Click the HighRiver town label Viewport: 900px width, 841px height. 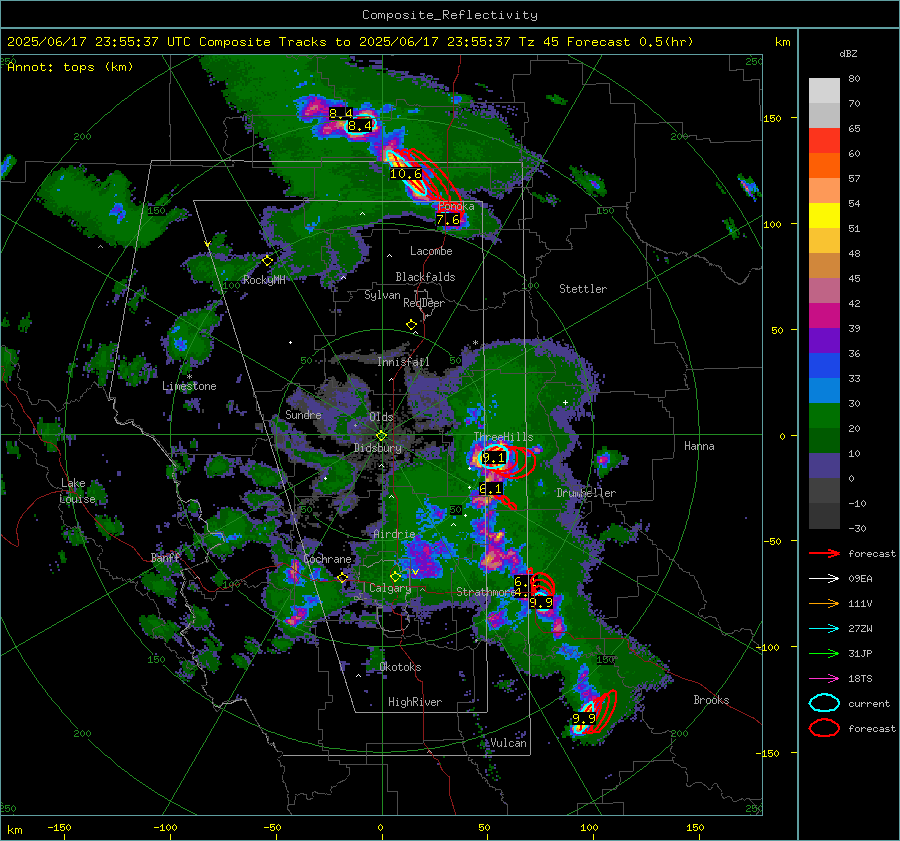pos(415,702)
